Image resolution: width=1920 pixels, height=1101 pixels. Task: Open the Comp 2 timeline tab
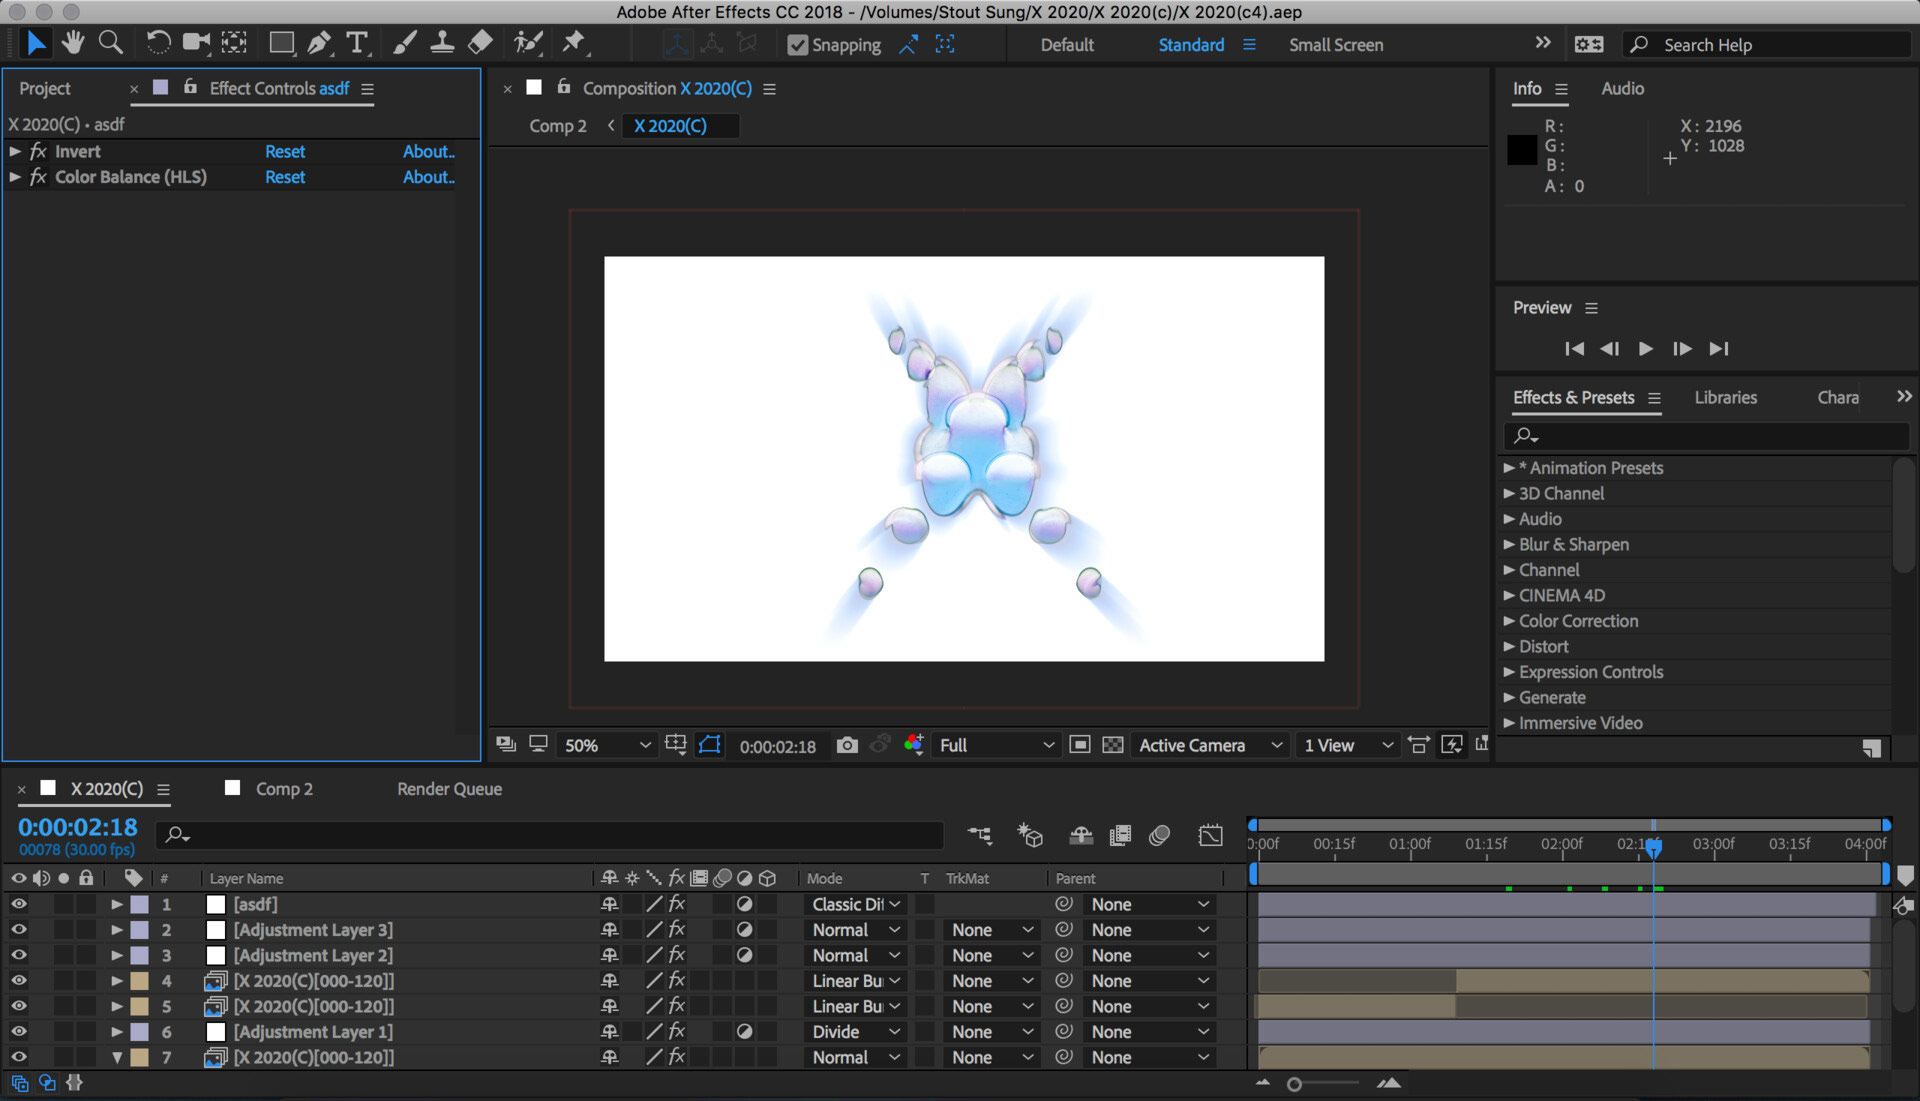tap(284, 788)
